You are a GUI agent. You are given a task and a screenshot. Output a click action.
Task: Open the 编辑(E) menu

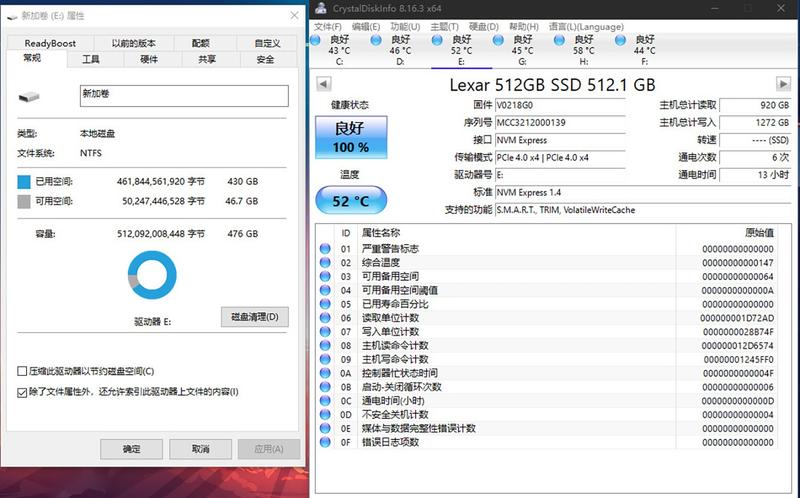(x=366, y=27)
